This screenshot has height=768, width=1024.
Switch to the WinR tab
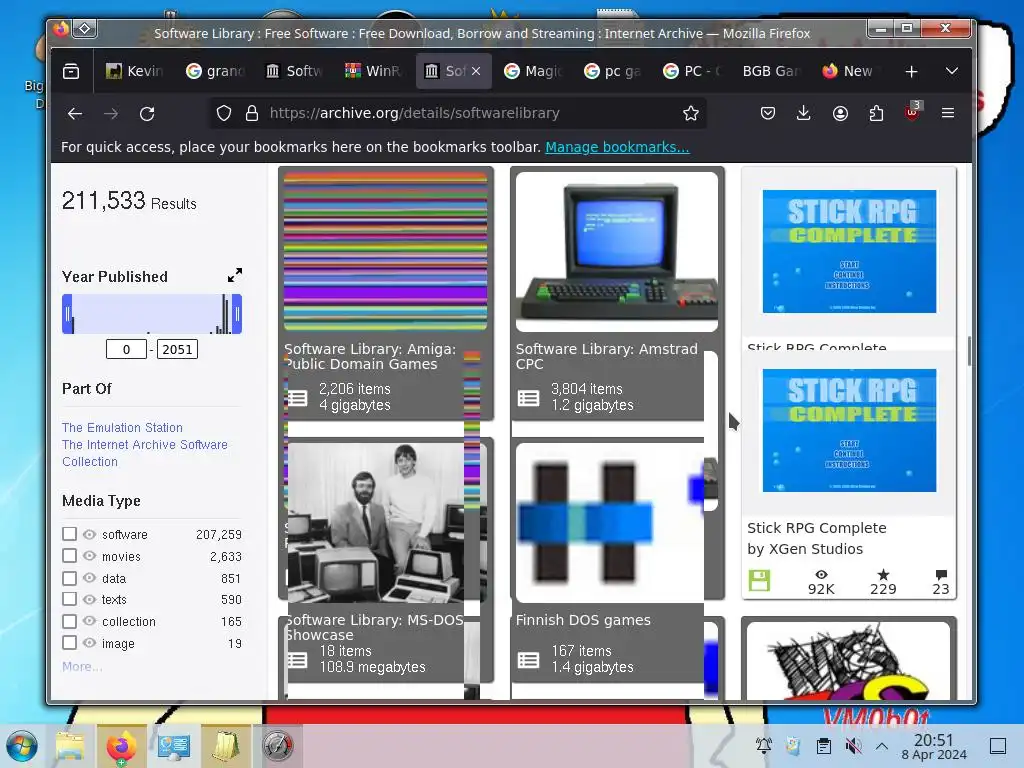coord(374,71)
